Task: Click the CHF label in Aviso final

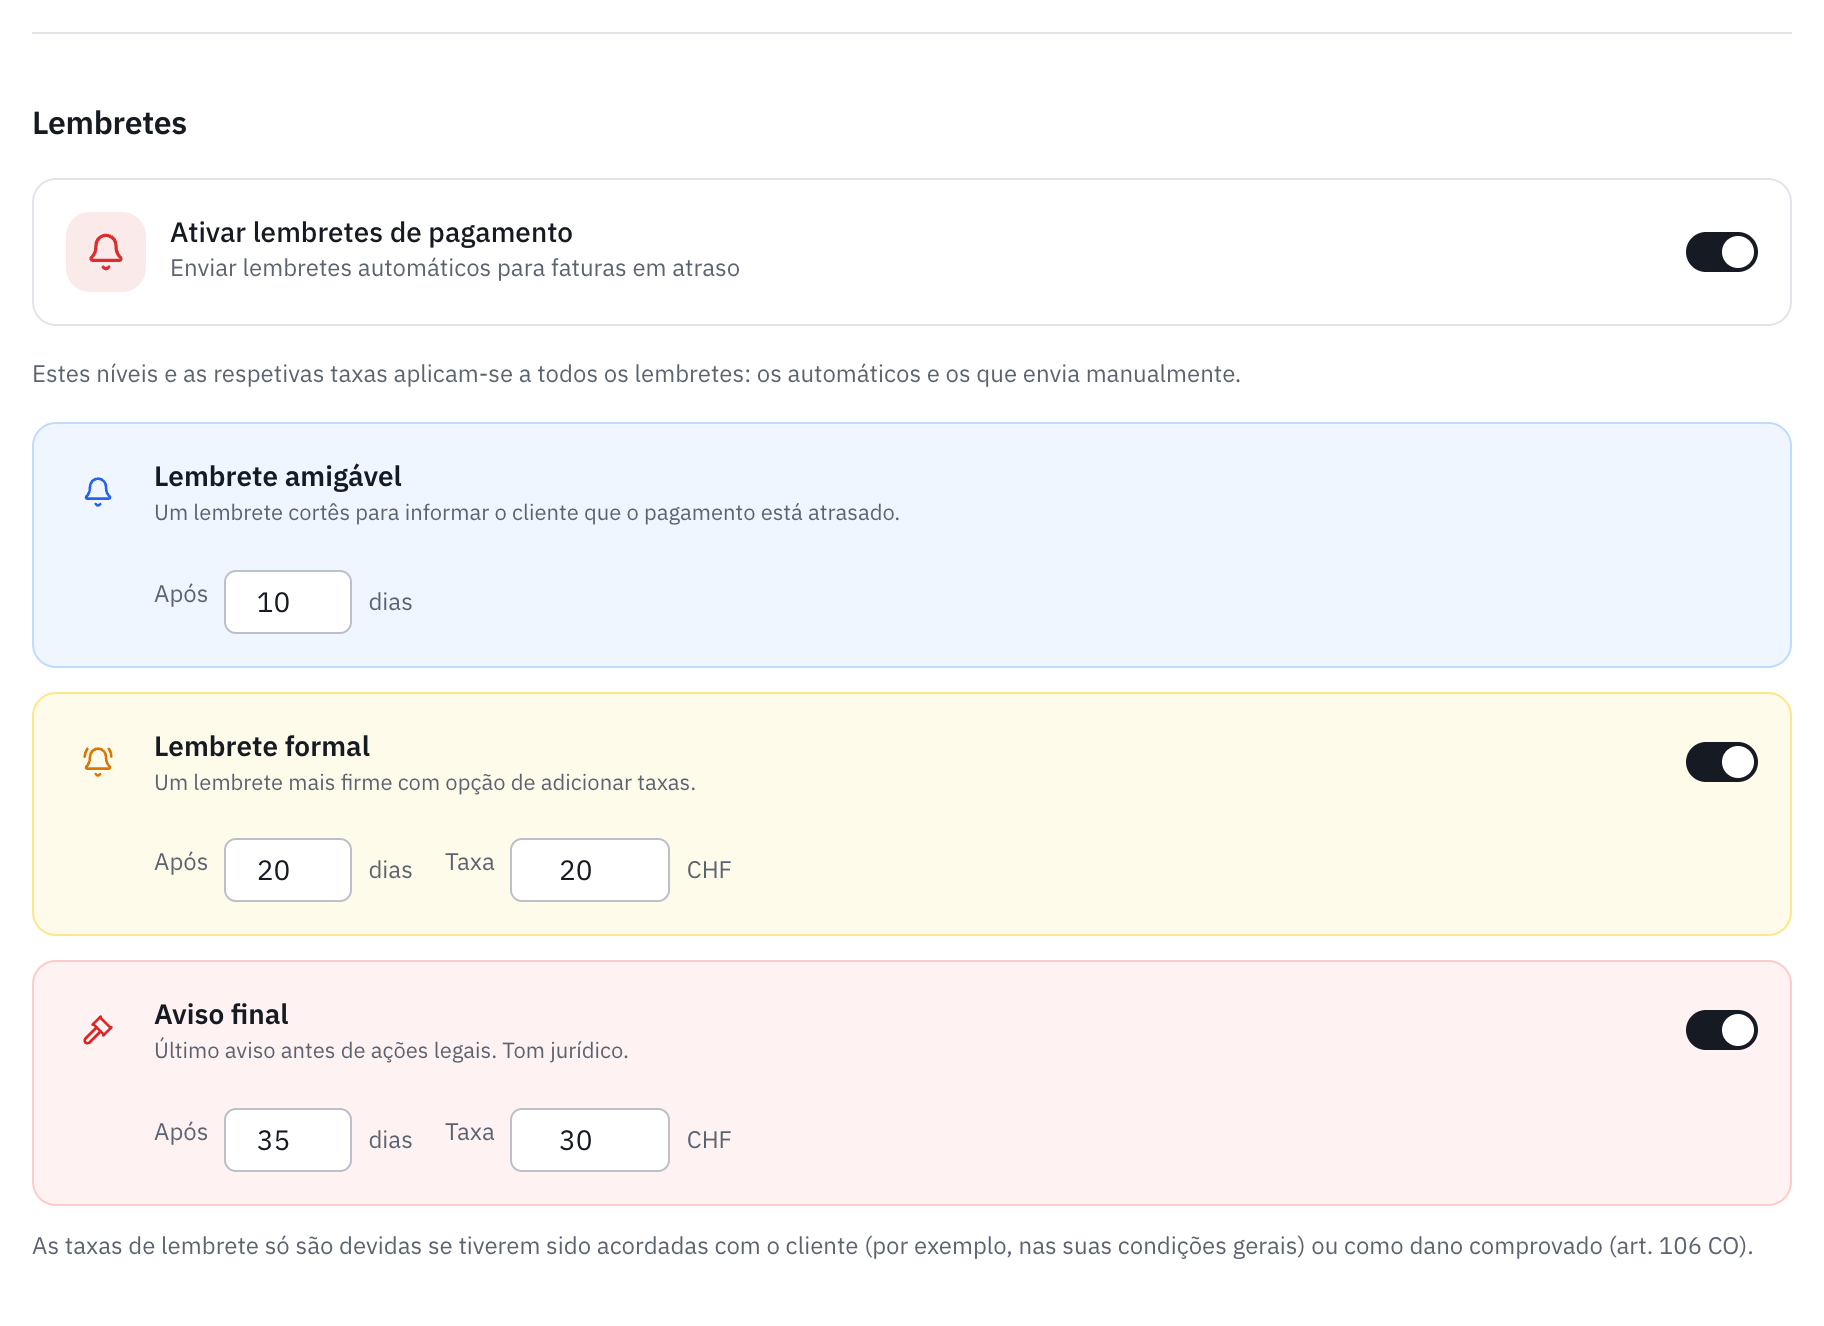Action: pos(709,1140)
